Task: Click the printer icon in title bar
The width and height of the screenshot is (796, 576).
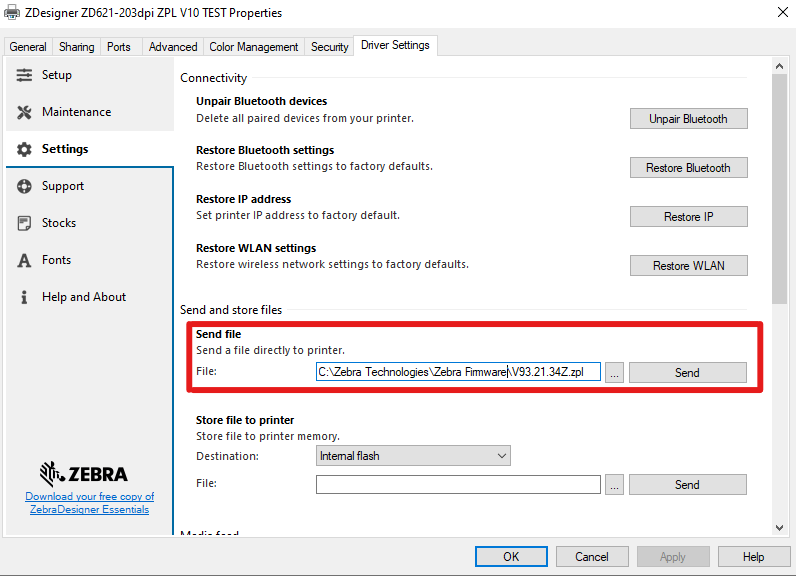Action: pos(12,13)
